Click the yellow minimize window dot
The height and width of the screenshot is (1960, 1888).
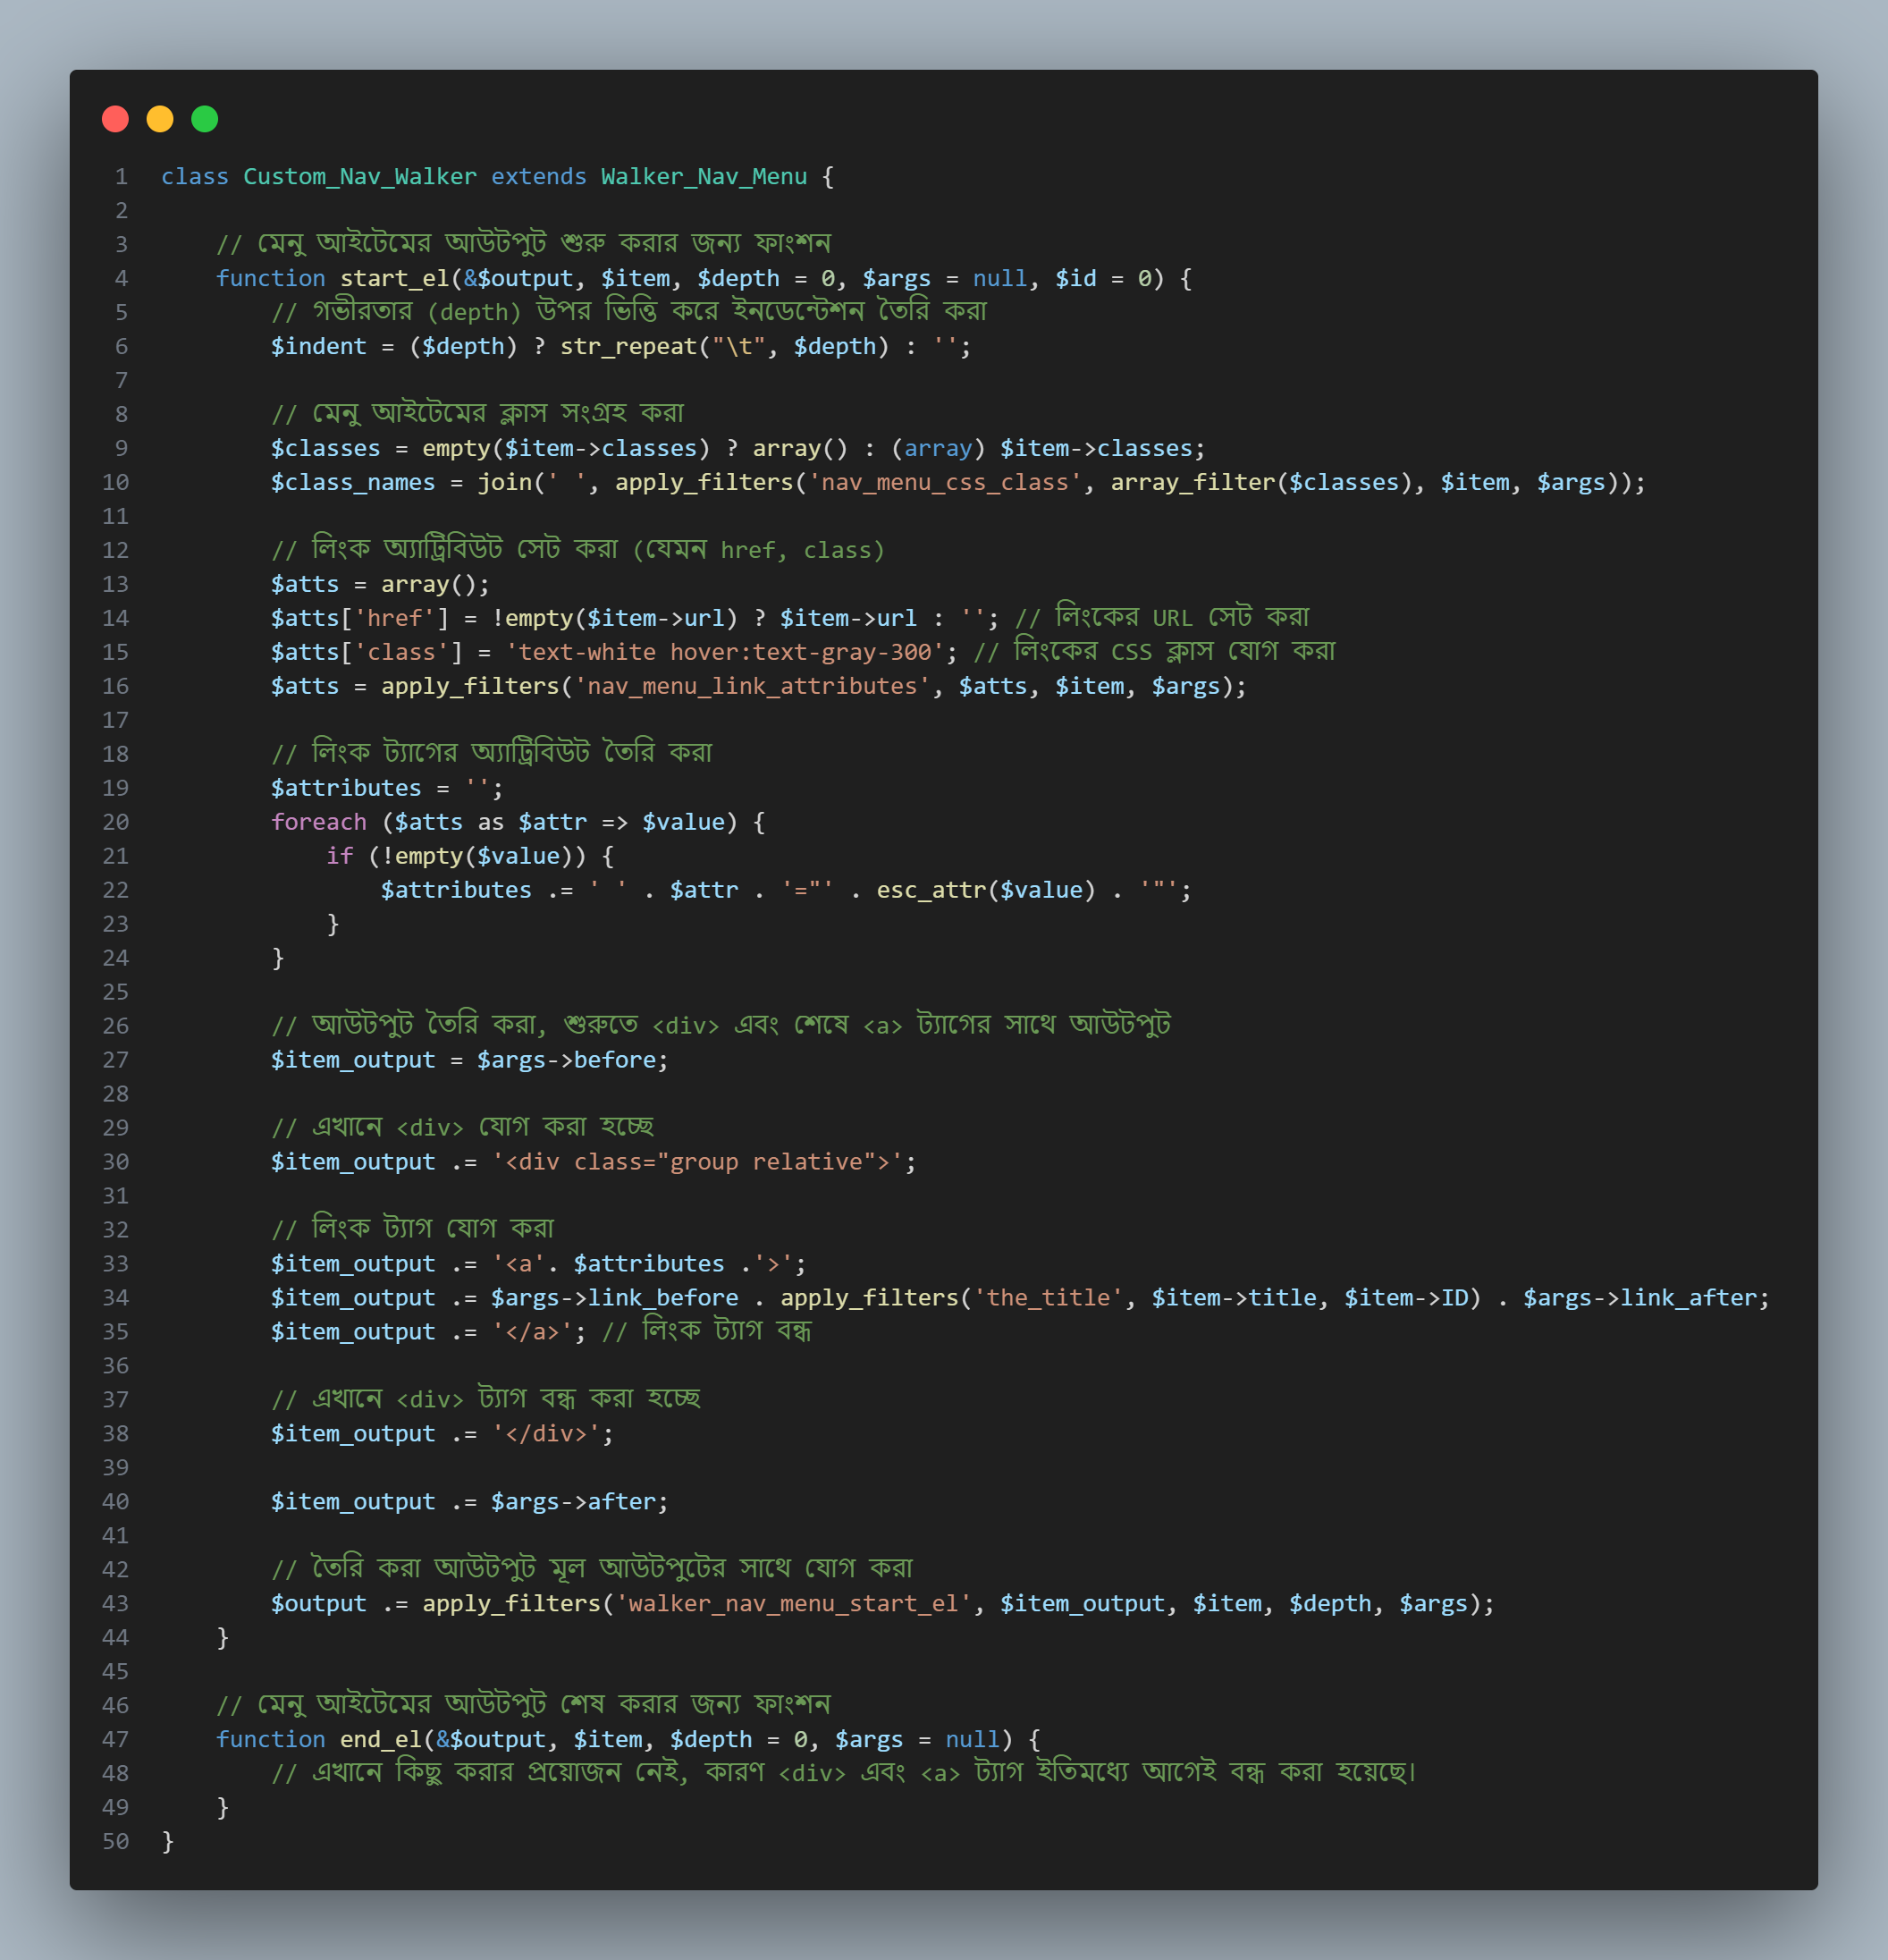pos(160,119)
